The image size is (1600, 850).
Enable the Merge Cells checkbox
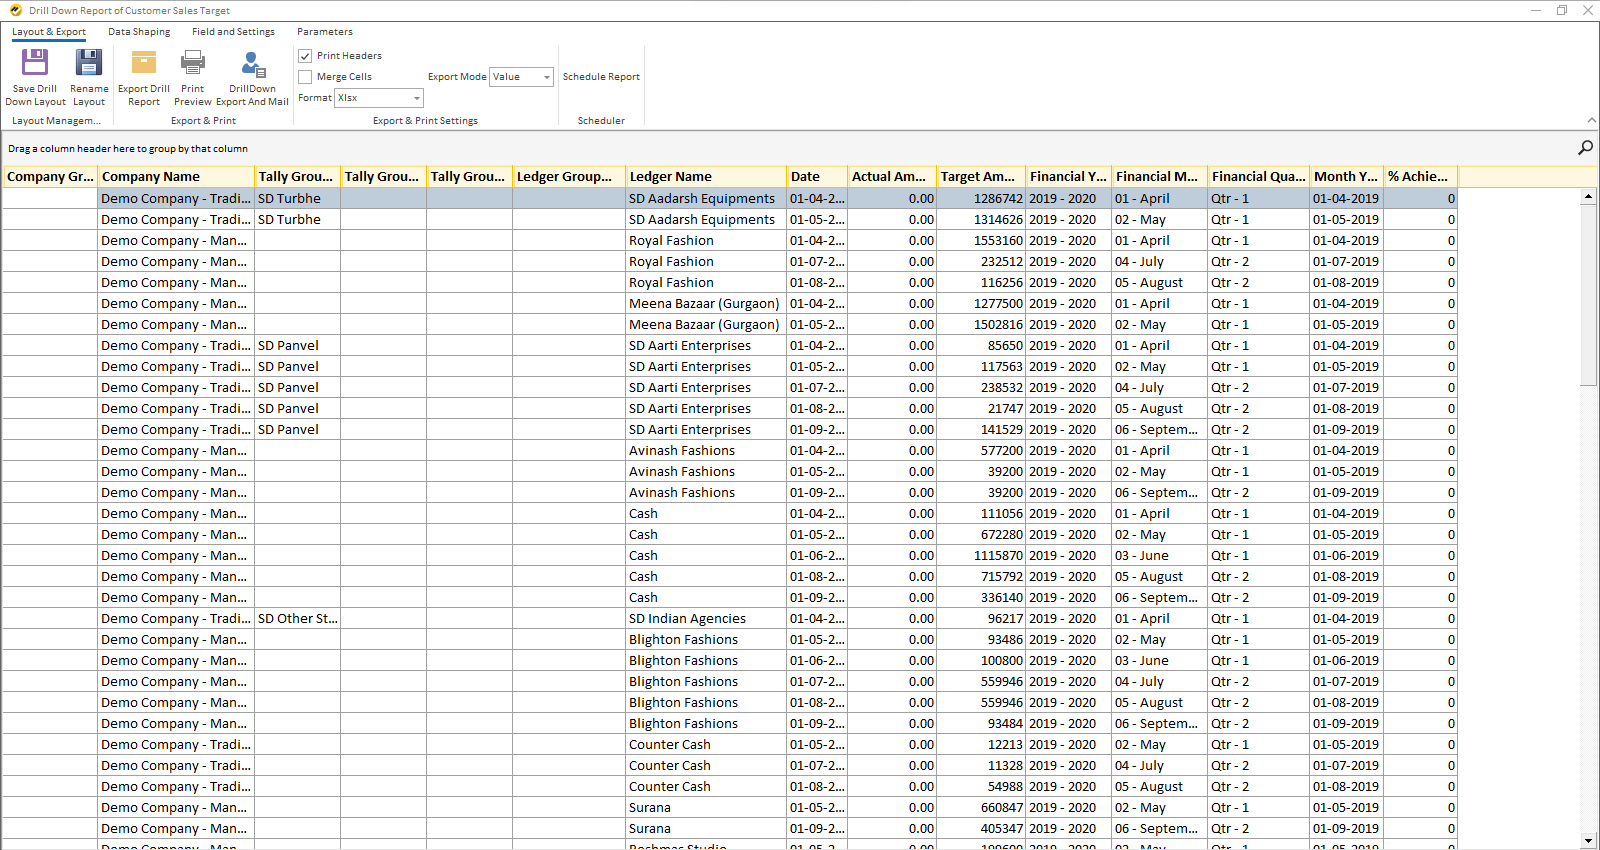coord(306,77)
